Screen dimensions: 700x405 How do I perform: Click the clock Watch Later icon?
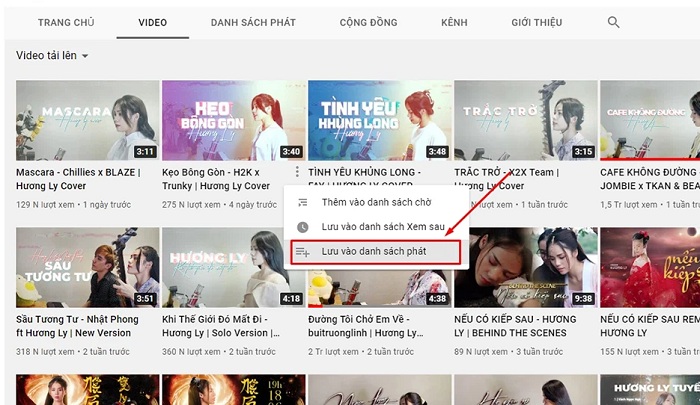(303, 227)
